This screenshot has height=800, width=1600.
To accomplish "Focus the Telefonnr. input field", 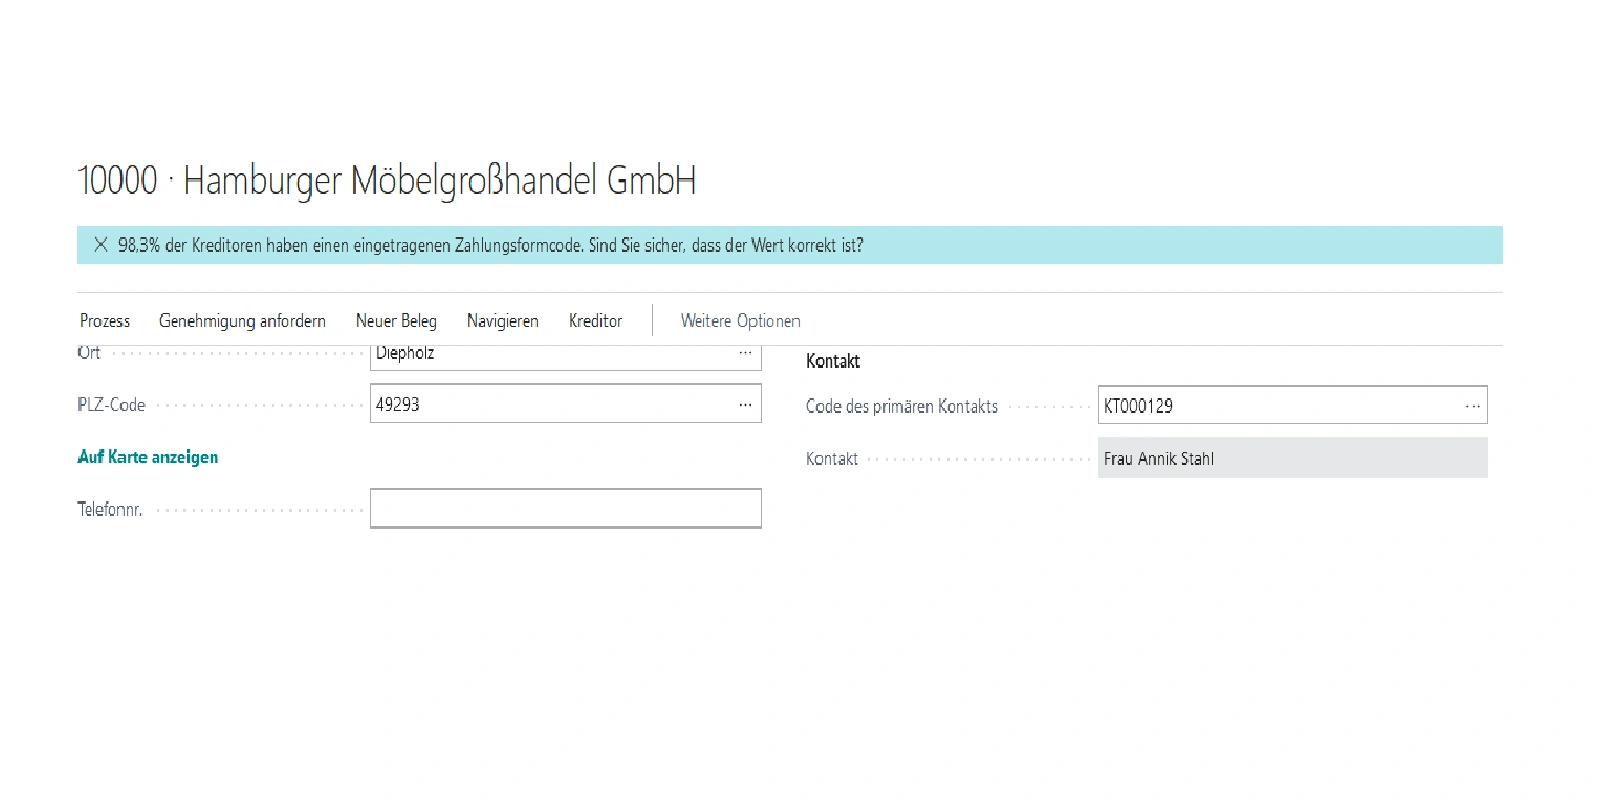I will point(565,509).
